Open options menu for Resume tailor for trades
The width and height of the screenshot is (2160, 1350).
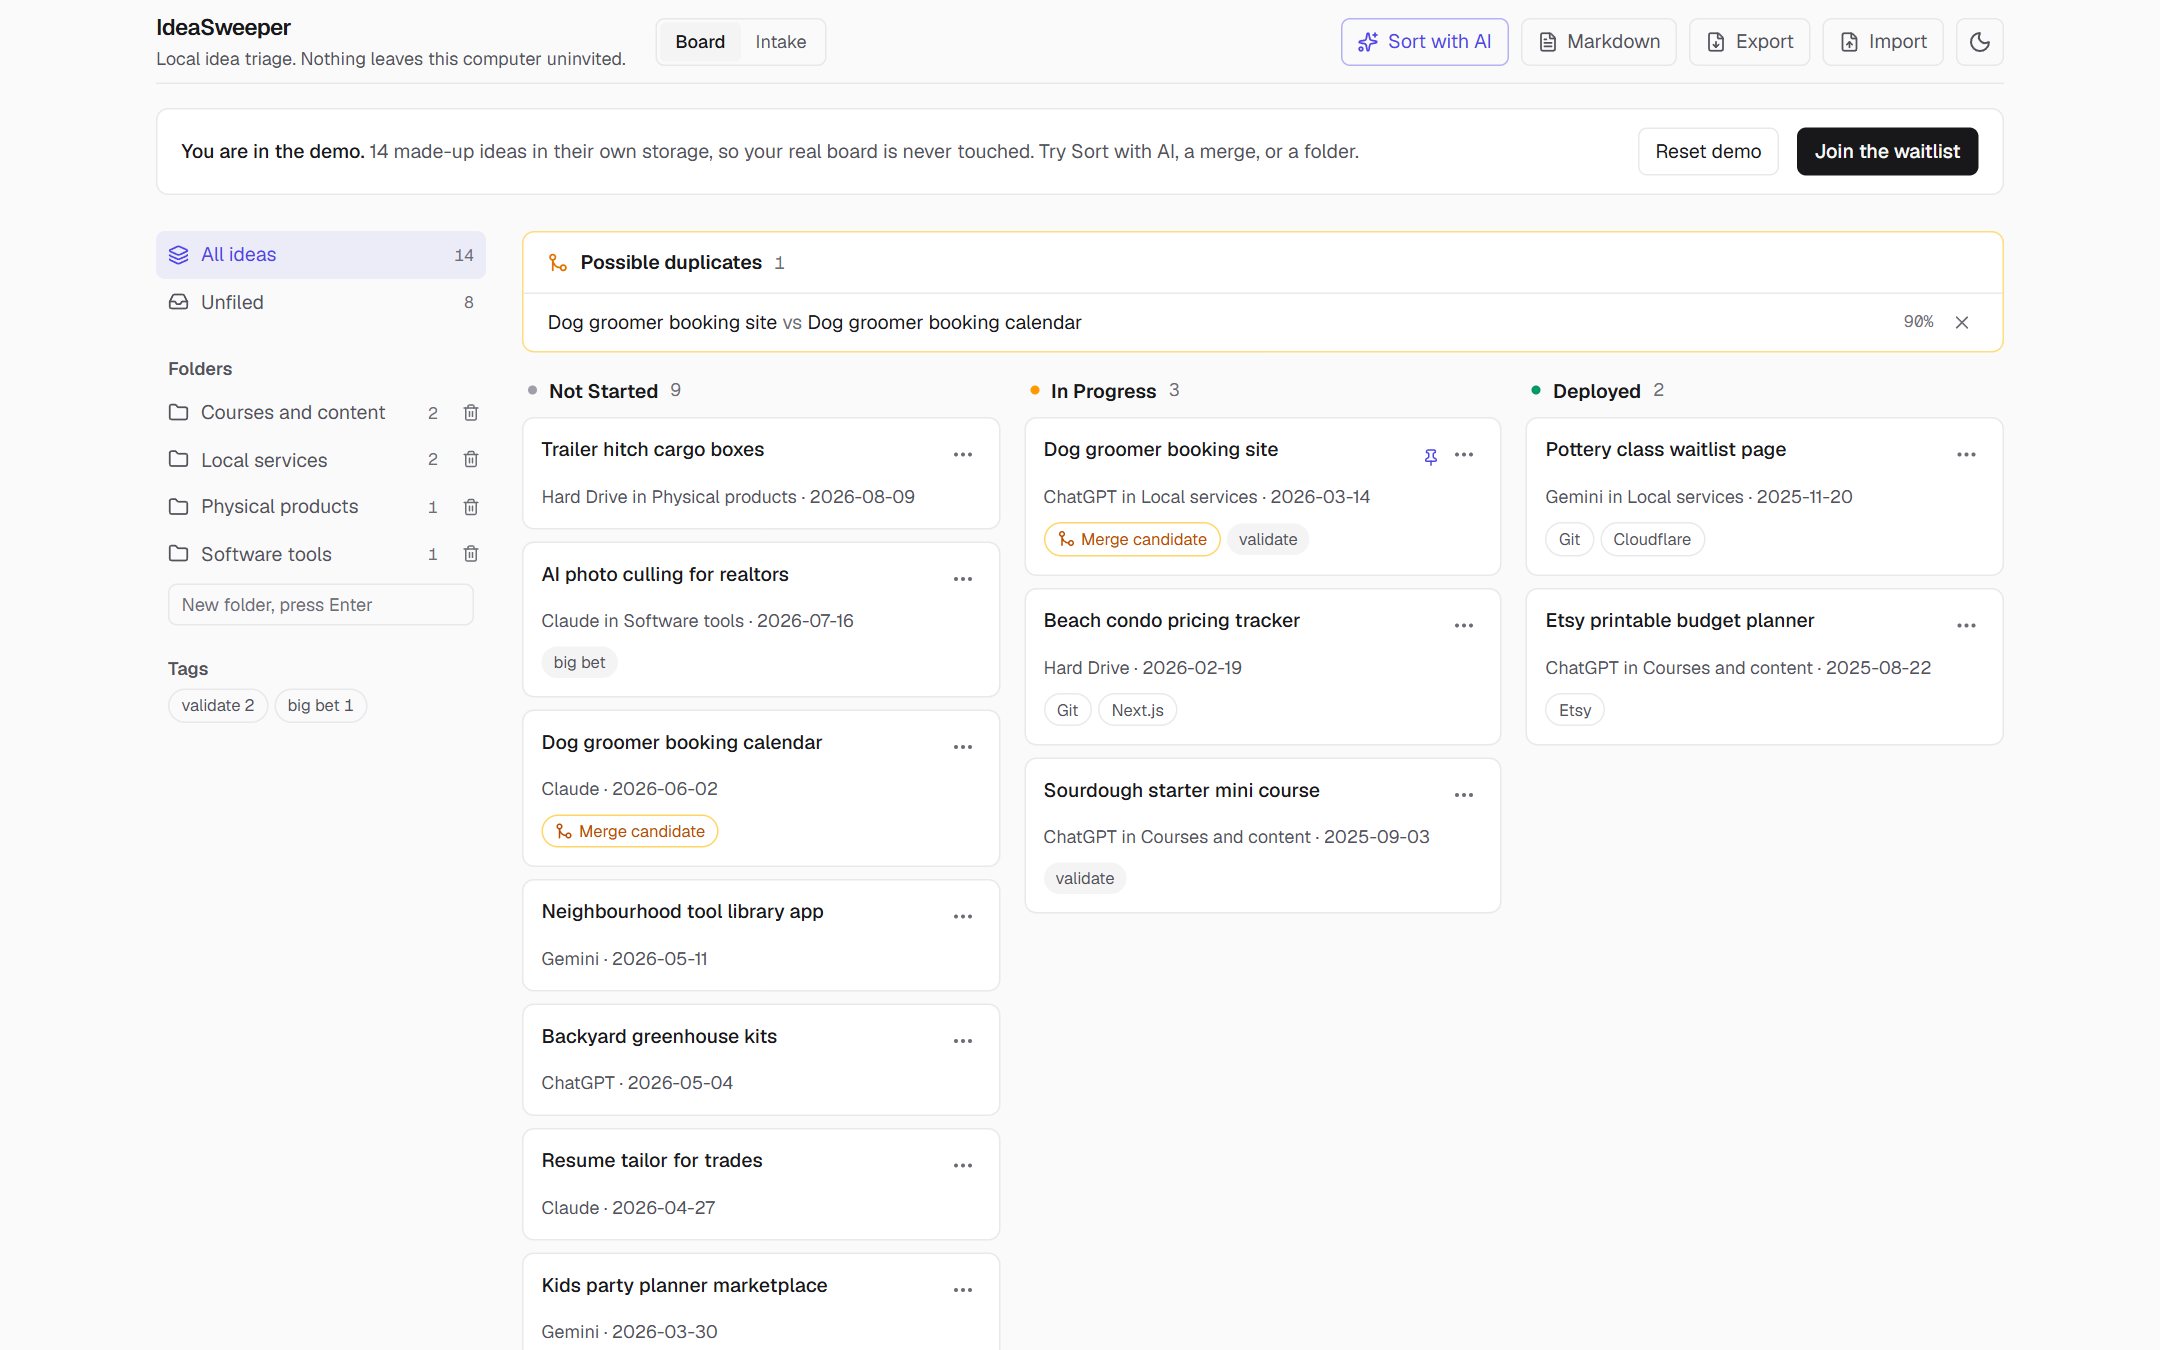coord(963,1166)
